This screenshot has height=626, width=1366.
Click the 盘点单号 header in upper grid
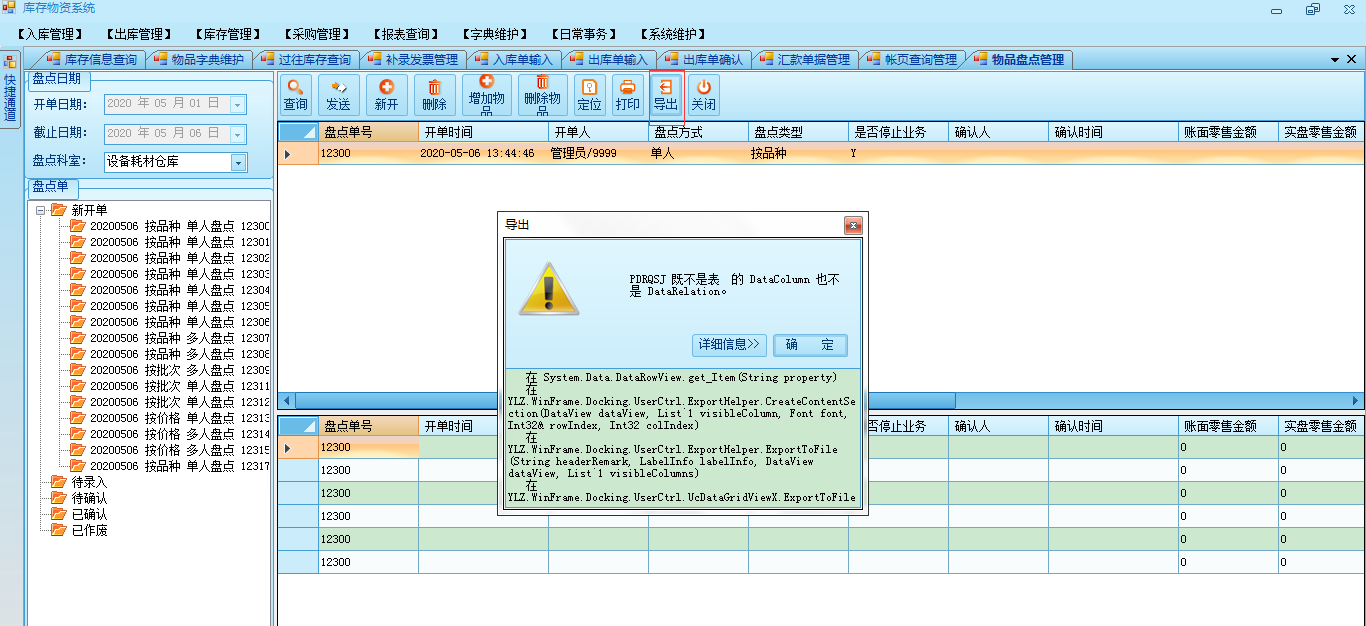(368, 132)
